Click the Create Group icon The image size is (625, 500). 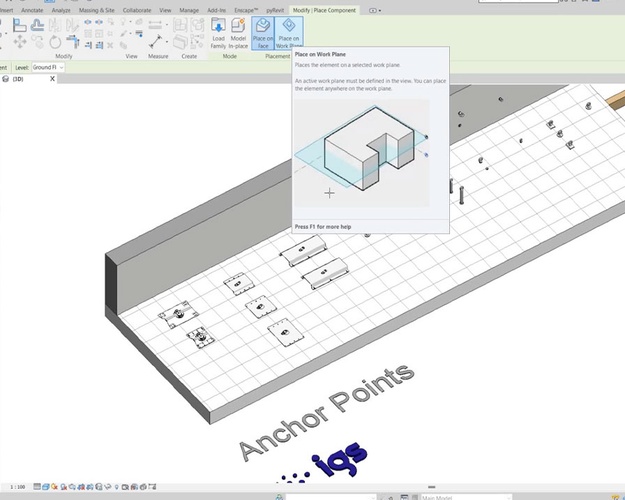click(x=197, y=25)
